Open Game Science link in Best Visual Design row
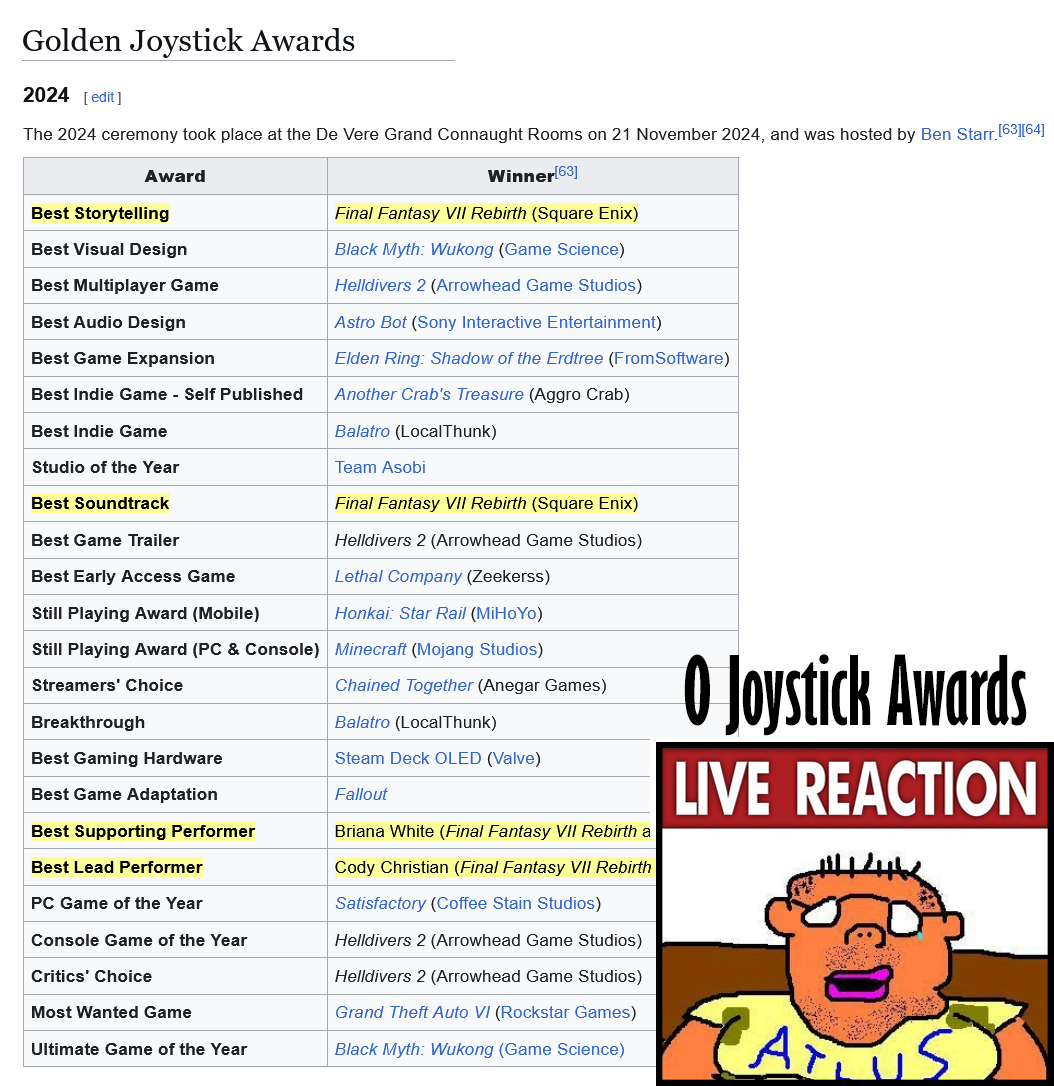 [562, 249]
